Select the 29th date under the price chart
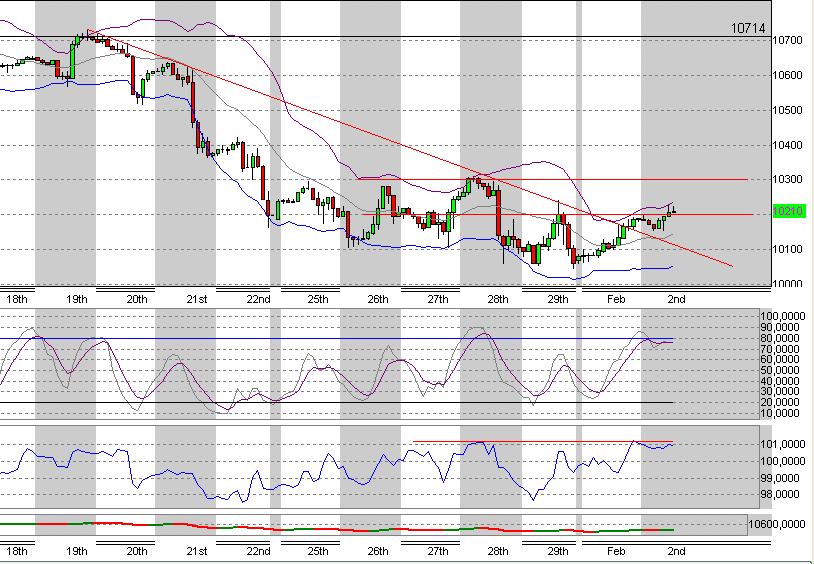 click(x=558, y=300)
